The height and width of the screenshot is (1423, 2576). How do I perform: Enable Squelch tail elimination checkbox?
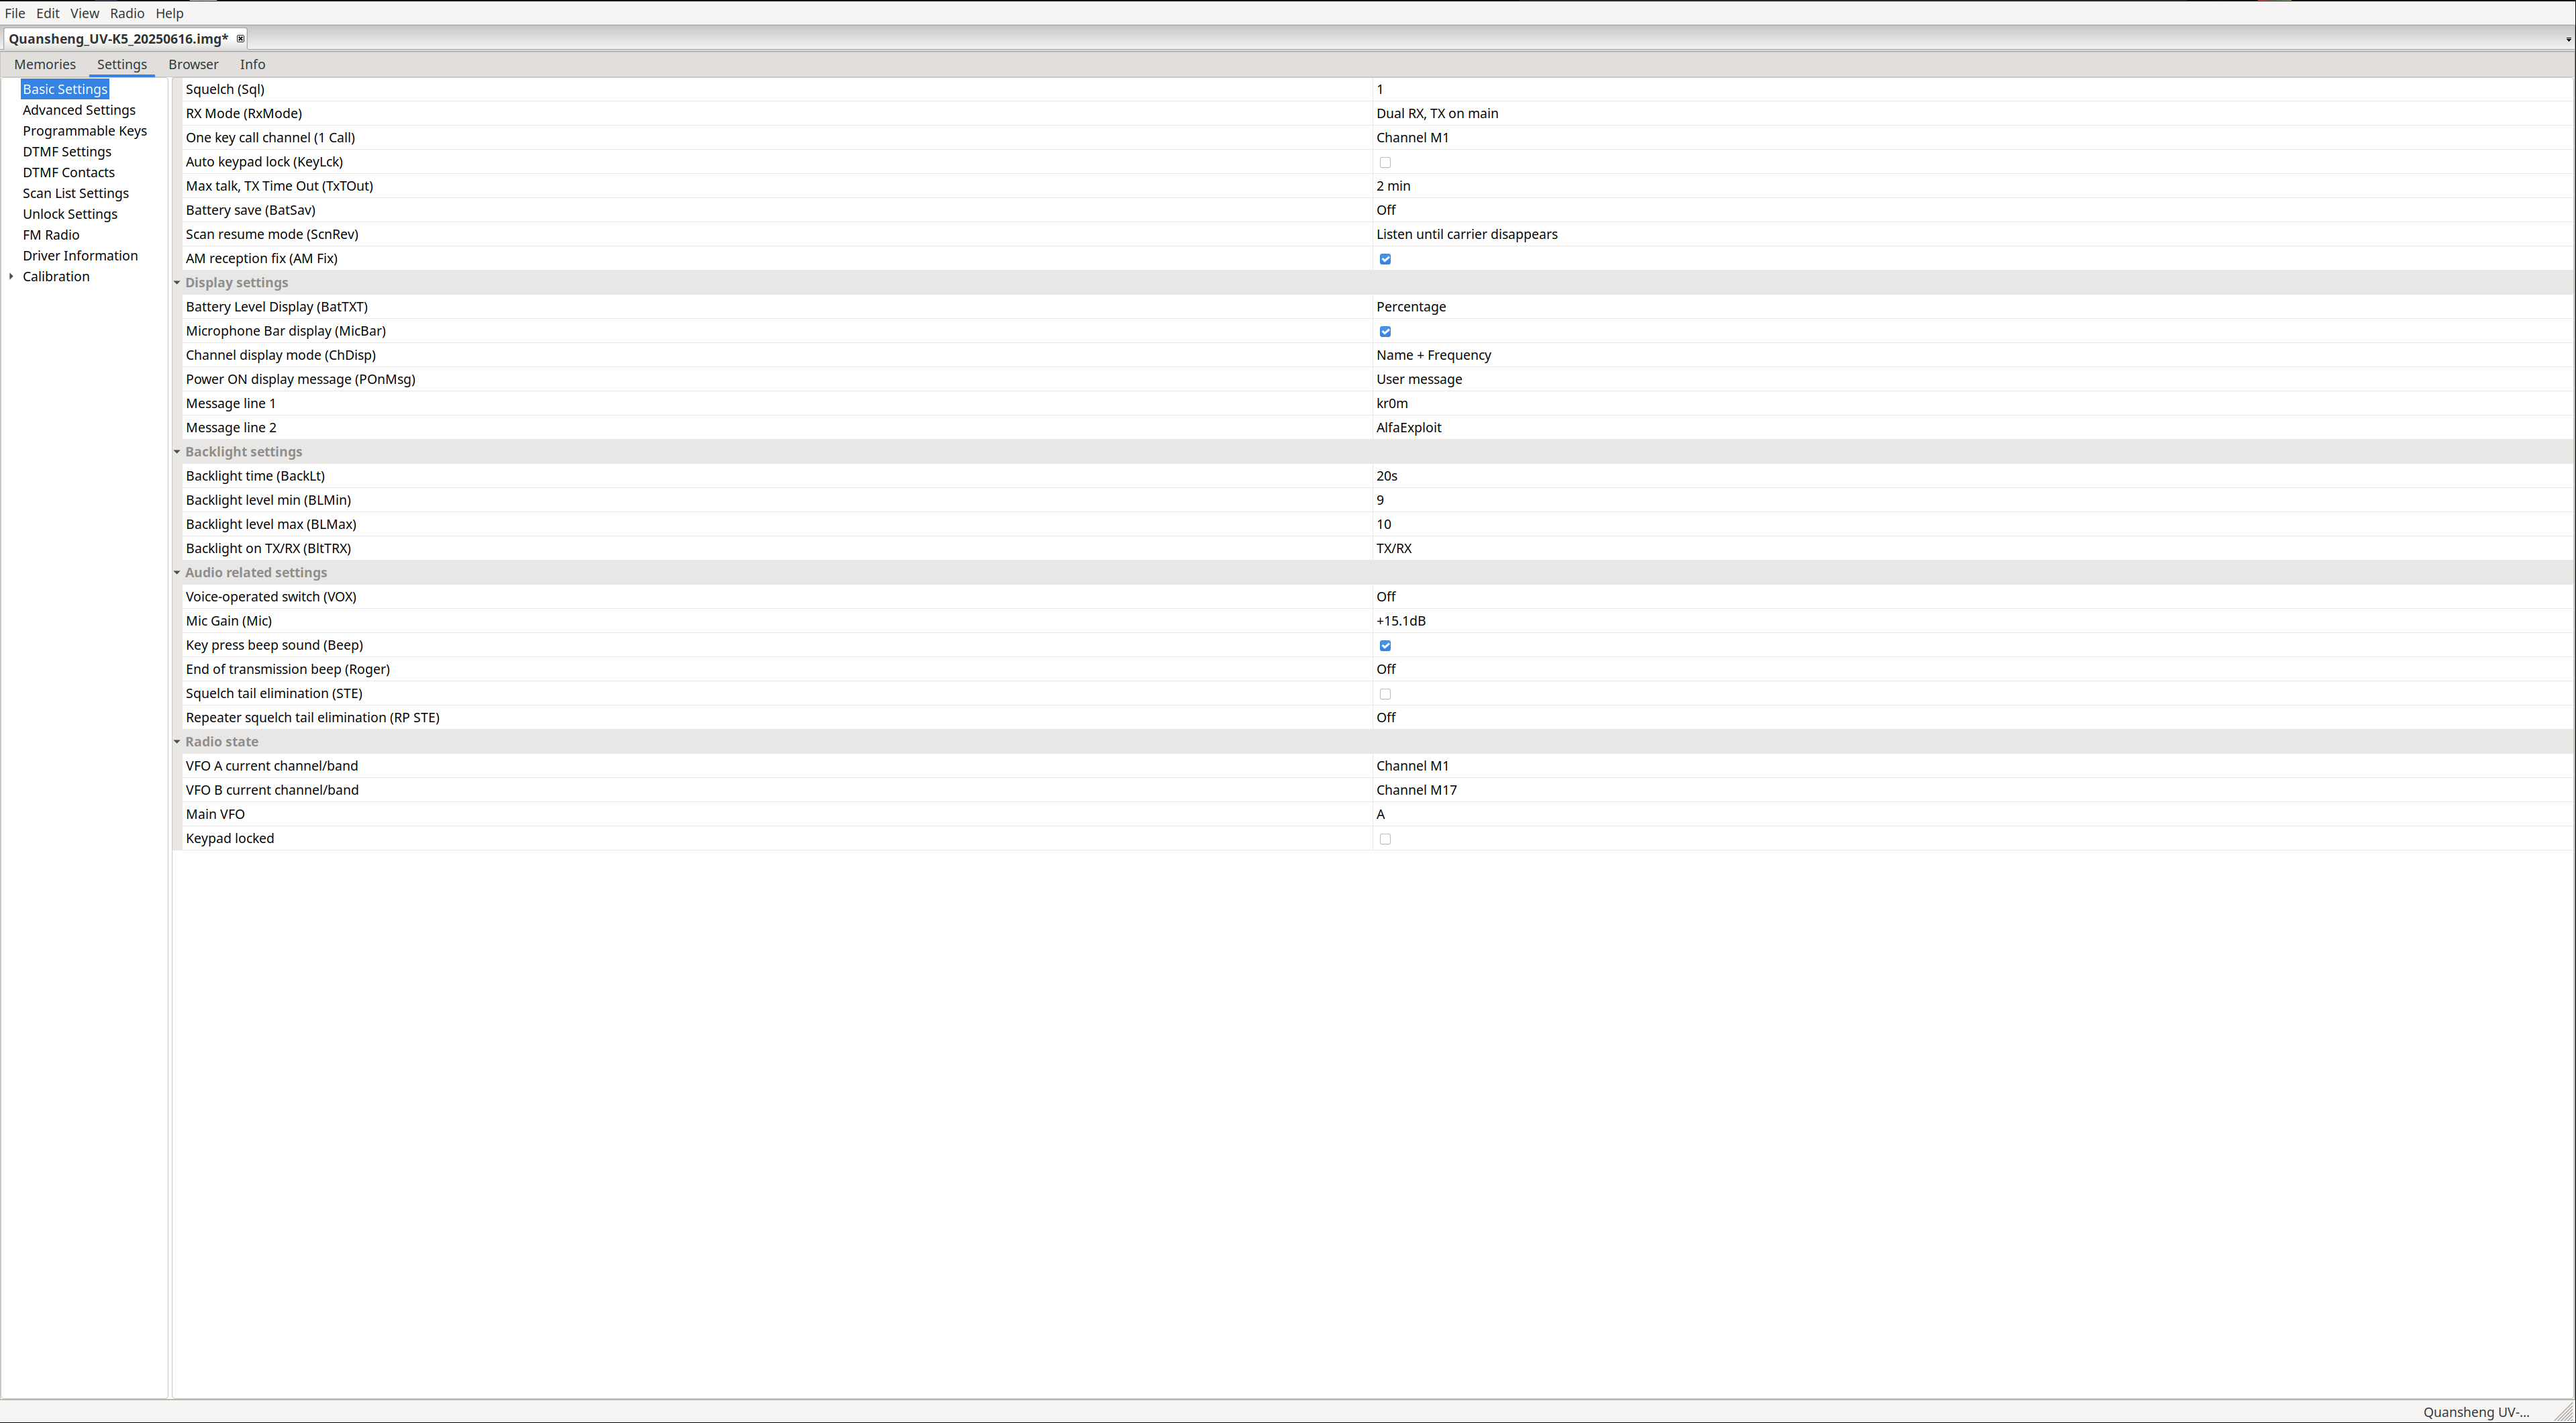point(1385,694)
